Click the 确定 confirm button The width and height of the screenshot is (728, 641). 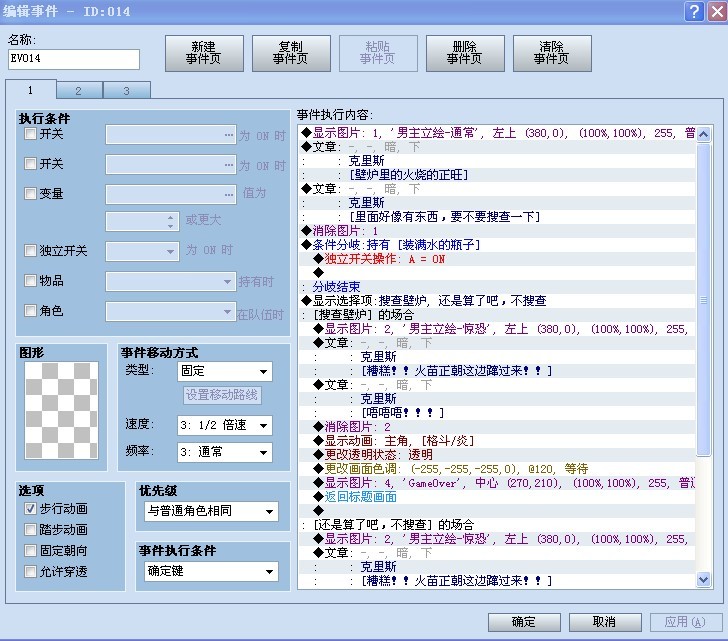(524, 622)
